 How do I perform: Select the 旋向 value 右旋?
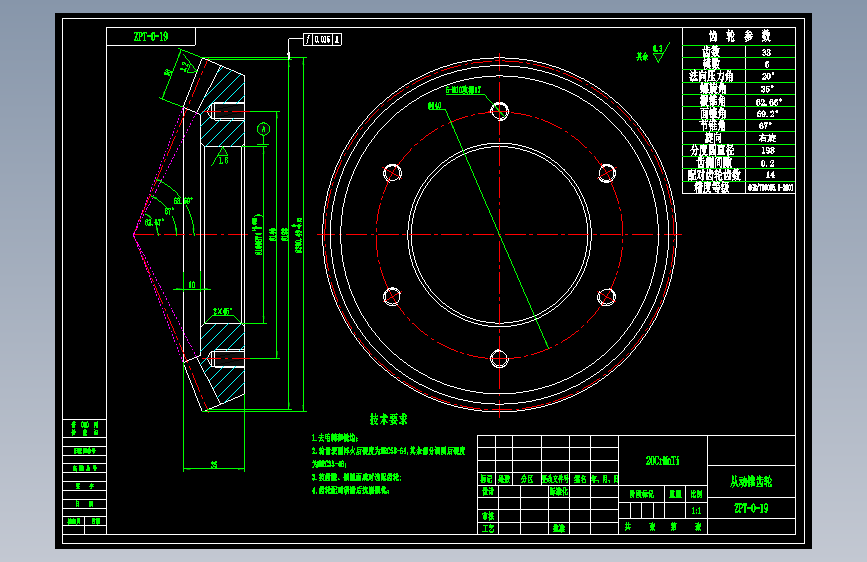(767, 138)
